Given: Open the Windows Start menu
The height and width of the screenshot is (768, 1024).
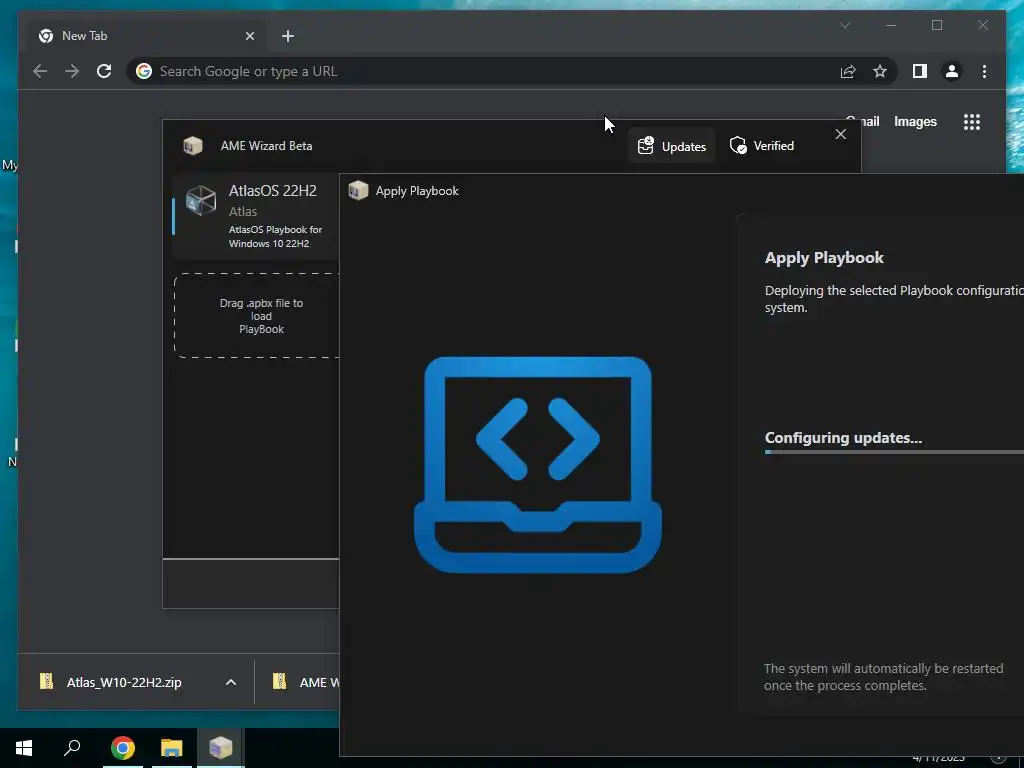Looking at the screenshot, I should 24,748.
